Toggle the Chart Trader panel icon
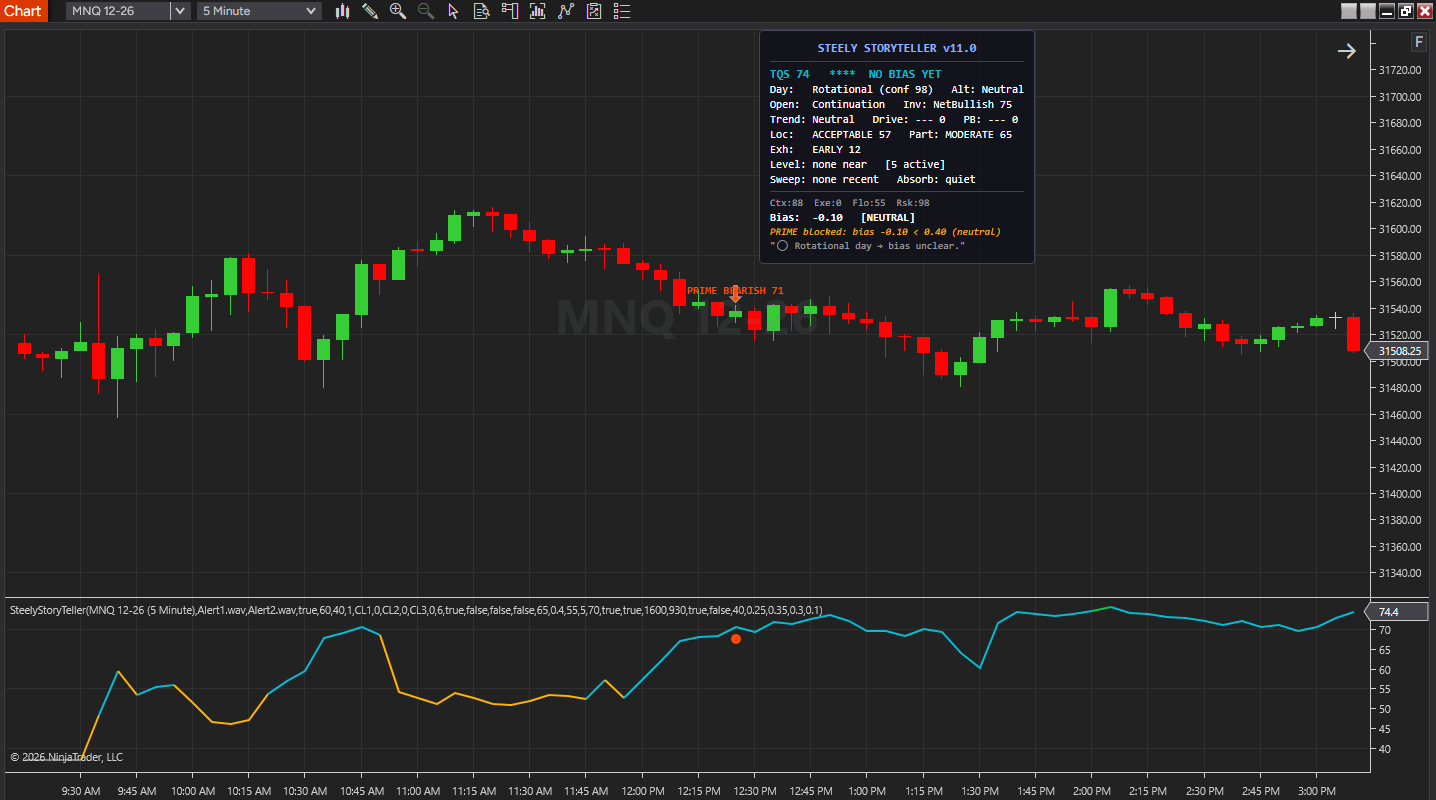 [x=510, y=11]
